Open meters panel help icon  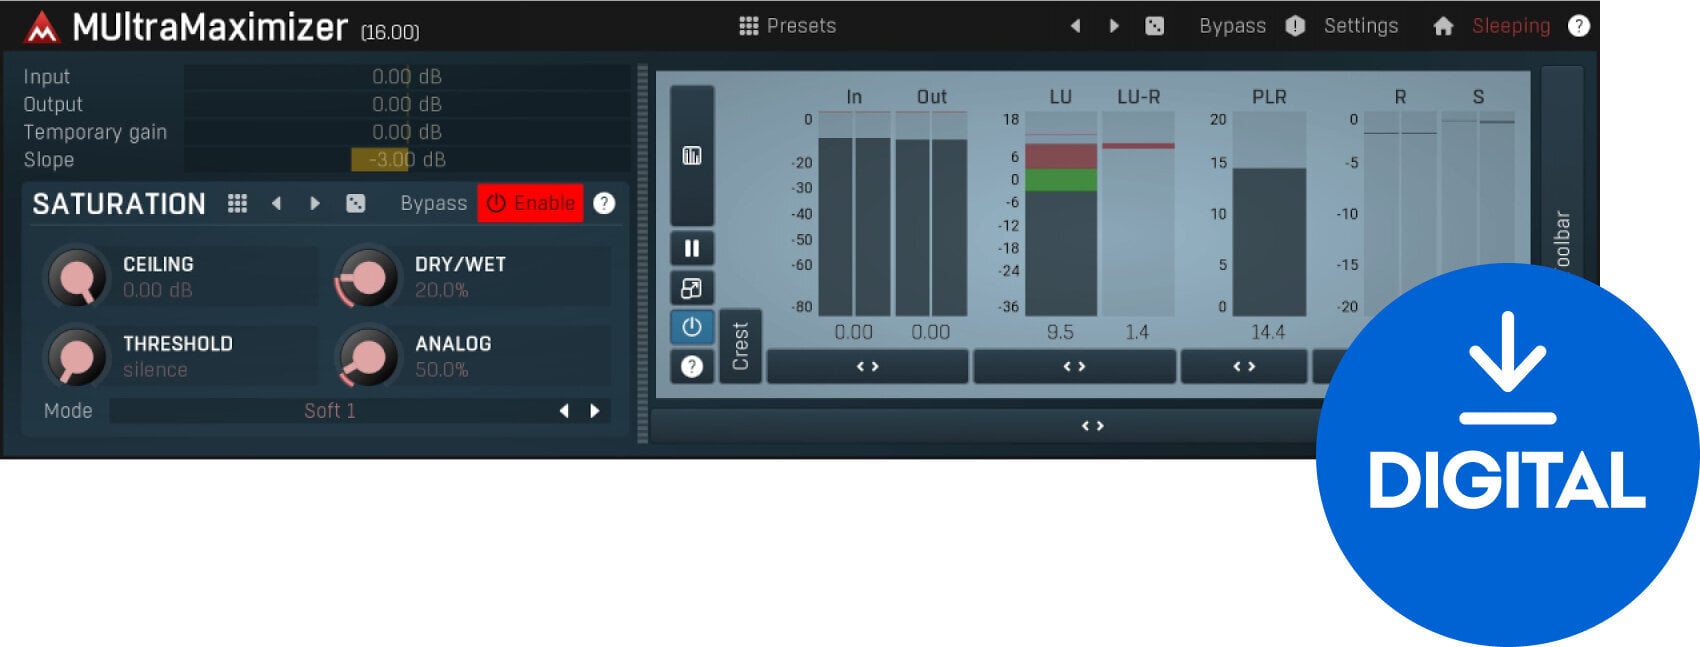click(x=692, y=367)
